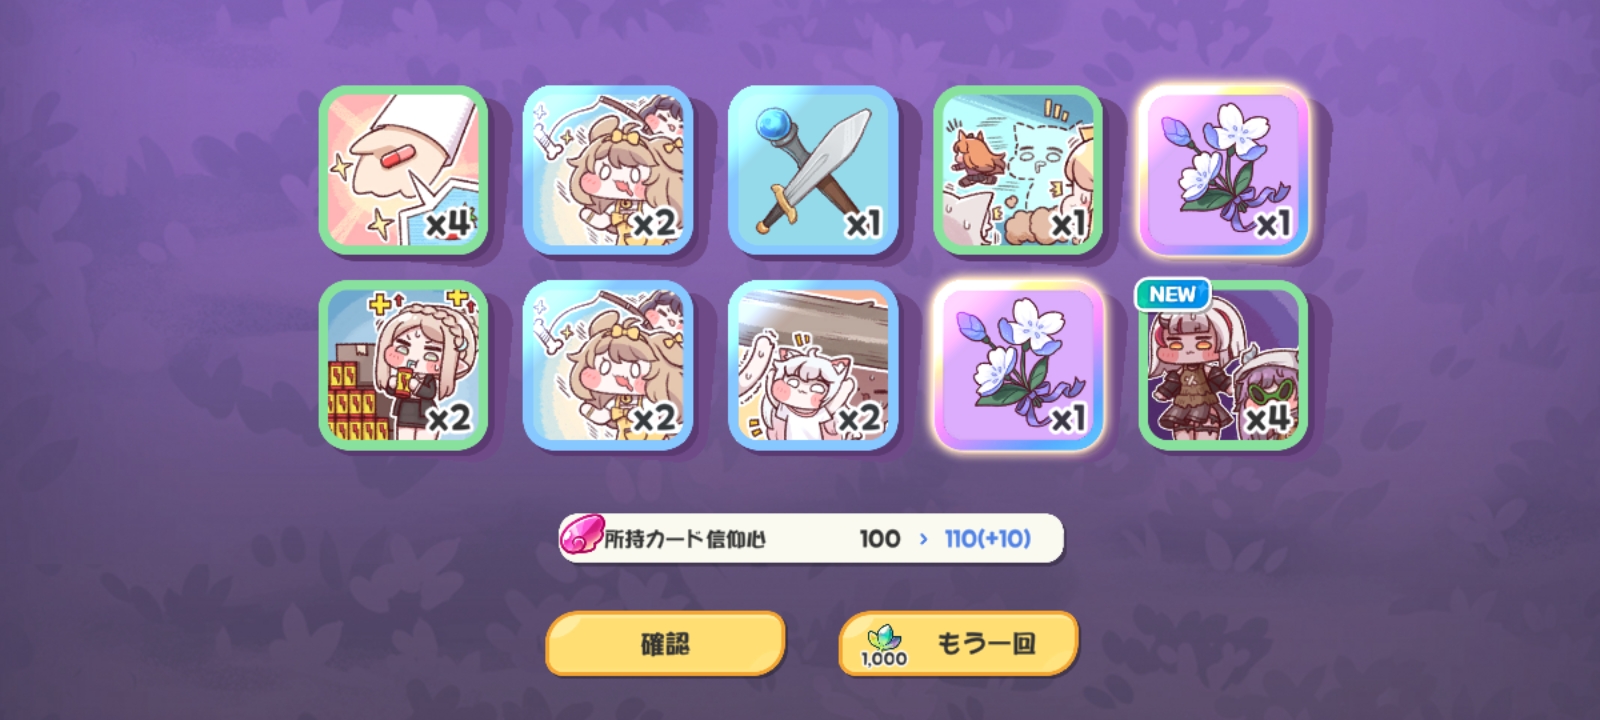Select the girl with gold crates card
The image size is (1600, 720).
click(x=403, y=364)
